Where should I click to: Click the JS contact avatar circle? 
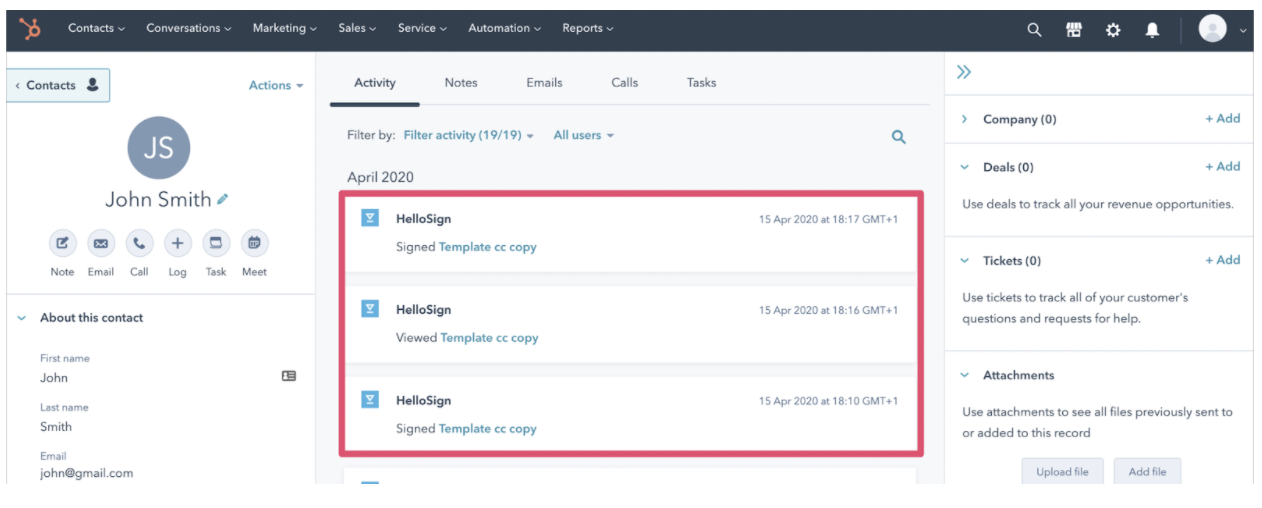pyautogui.click(x=158, y=148)
